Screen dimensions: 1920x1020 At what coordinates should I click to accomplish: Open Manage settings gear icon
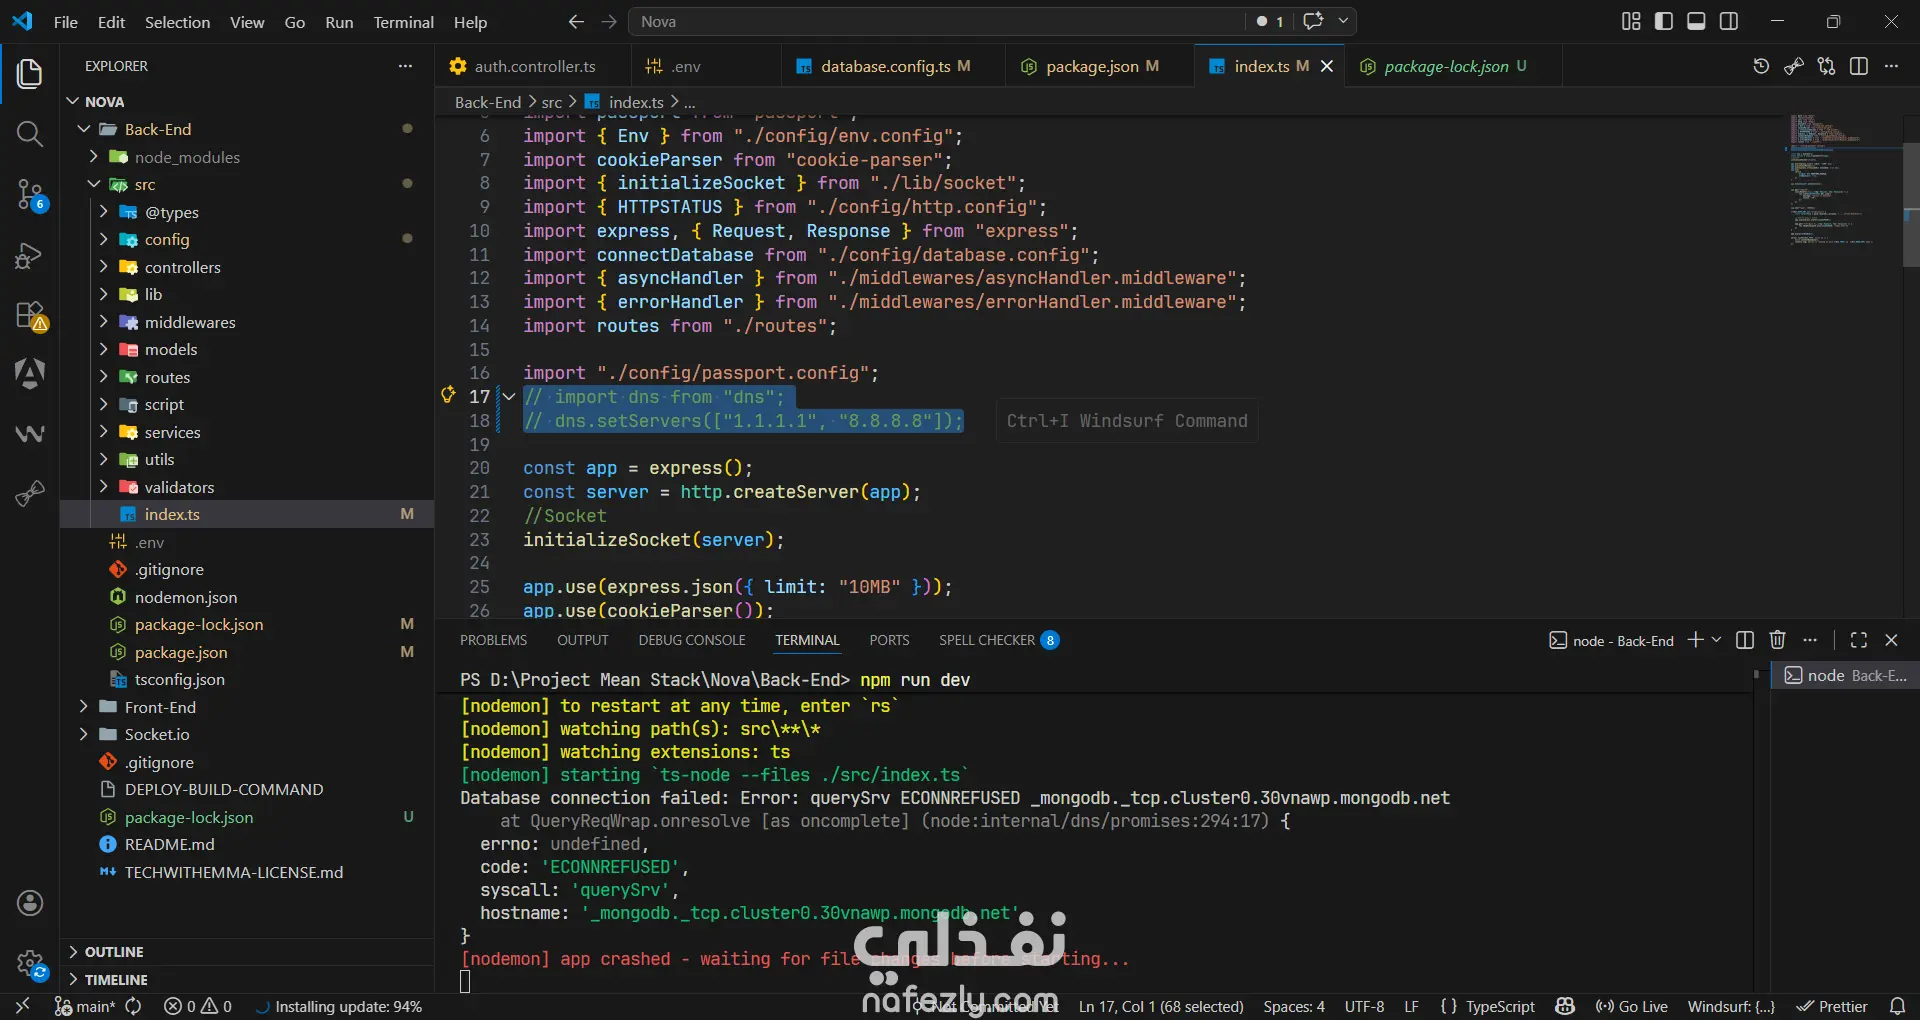[29, 964]
